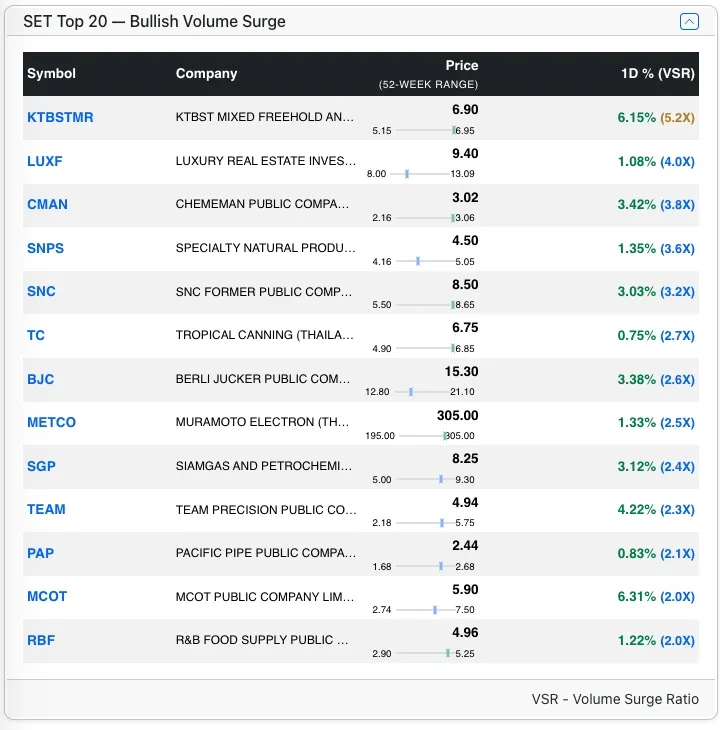Click company name KTBST MIXED FREEHOLD AN…
This screenshot has width=726, height=730.
[265, 117]
